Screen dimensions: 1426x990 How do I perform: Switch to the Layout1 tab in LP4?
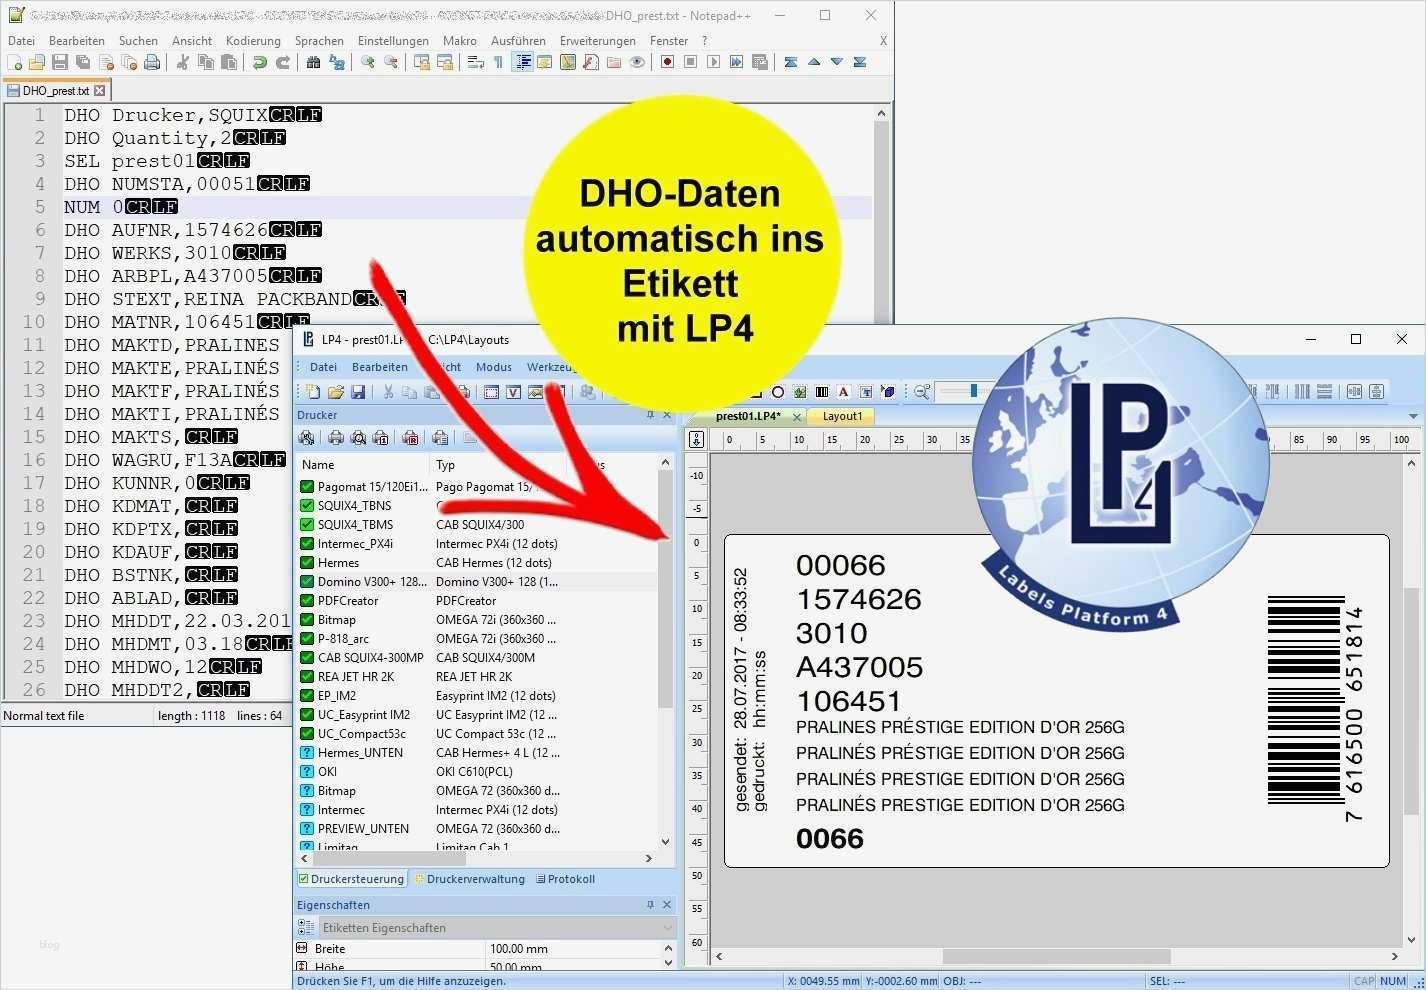tap(842, 416)
